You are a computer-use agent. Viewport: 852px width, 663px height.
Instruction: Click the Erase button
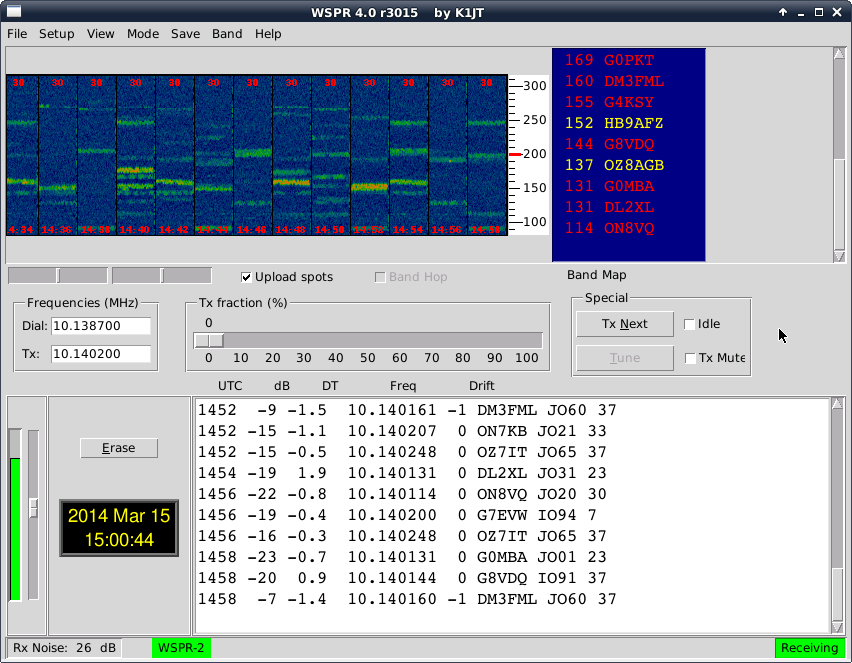pos(119,448)
